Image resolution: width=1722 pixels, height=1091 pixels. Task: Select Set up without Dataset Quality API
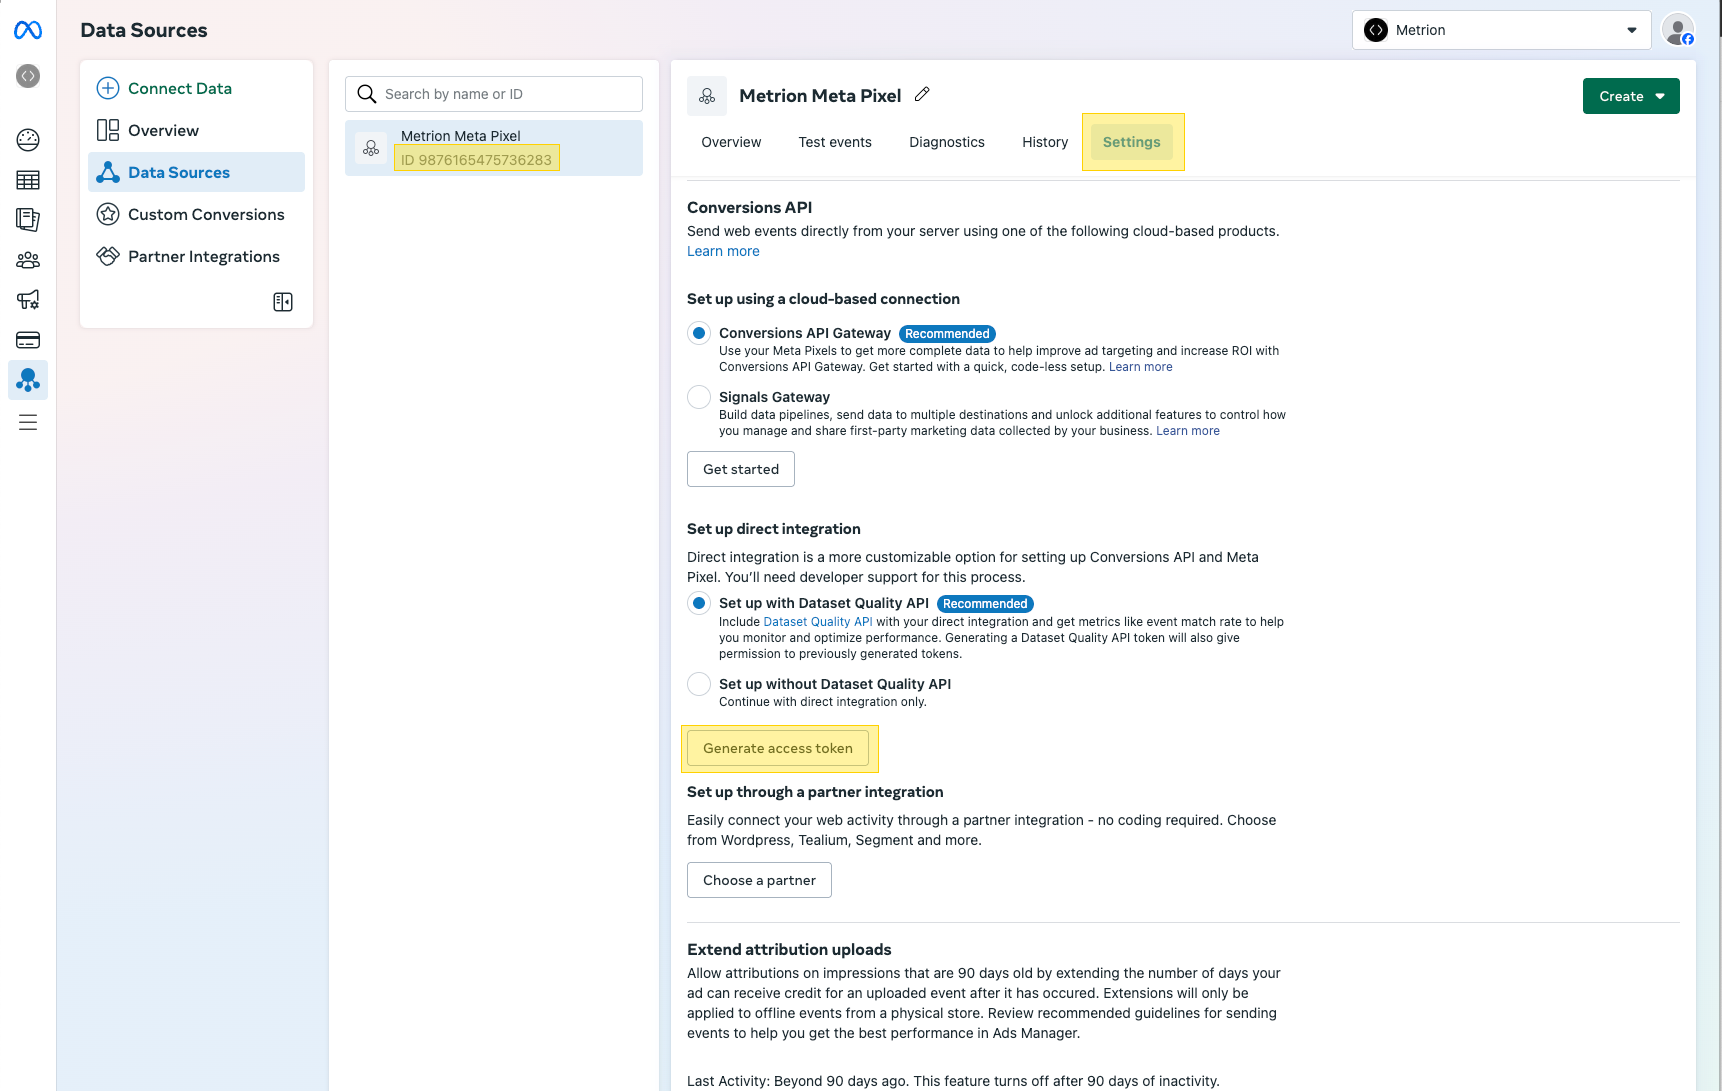699,684
